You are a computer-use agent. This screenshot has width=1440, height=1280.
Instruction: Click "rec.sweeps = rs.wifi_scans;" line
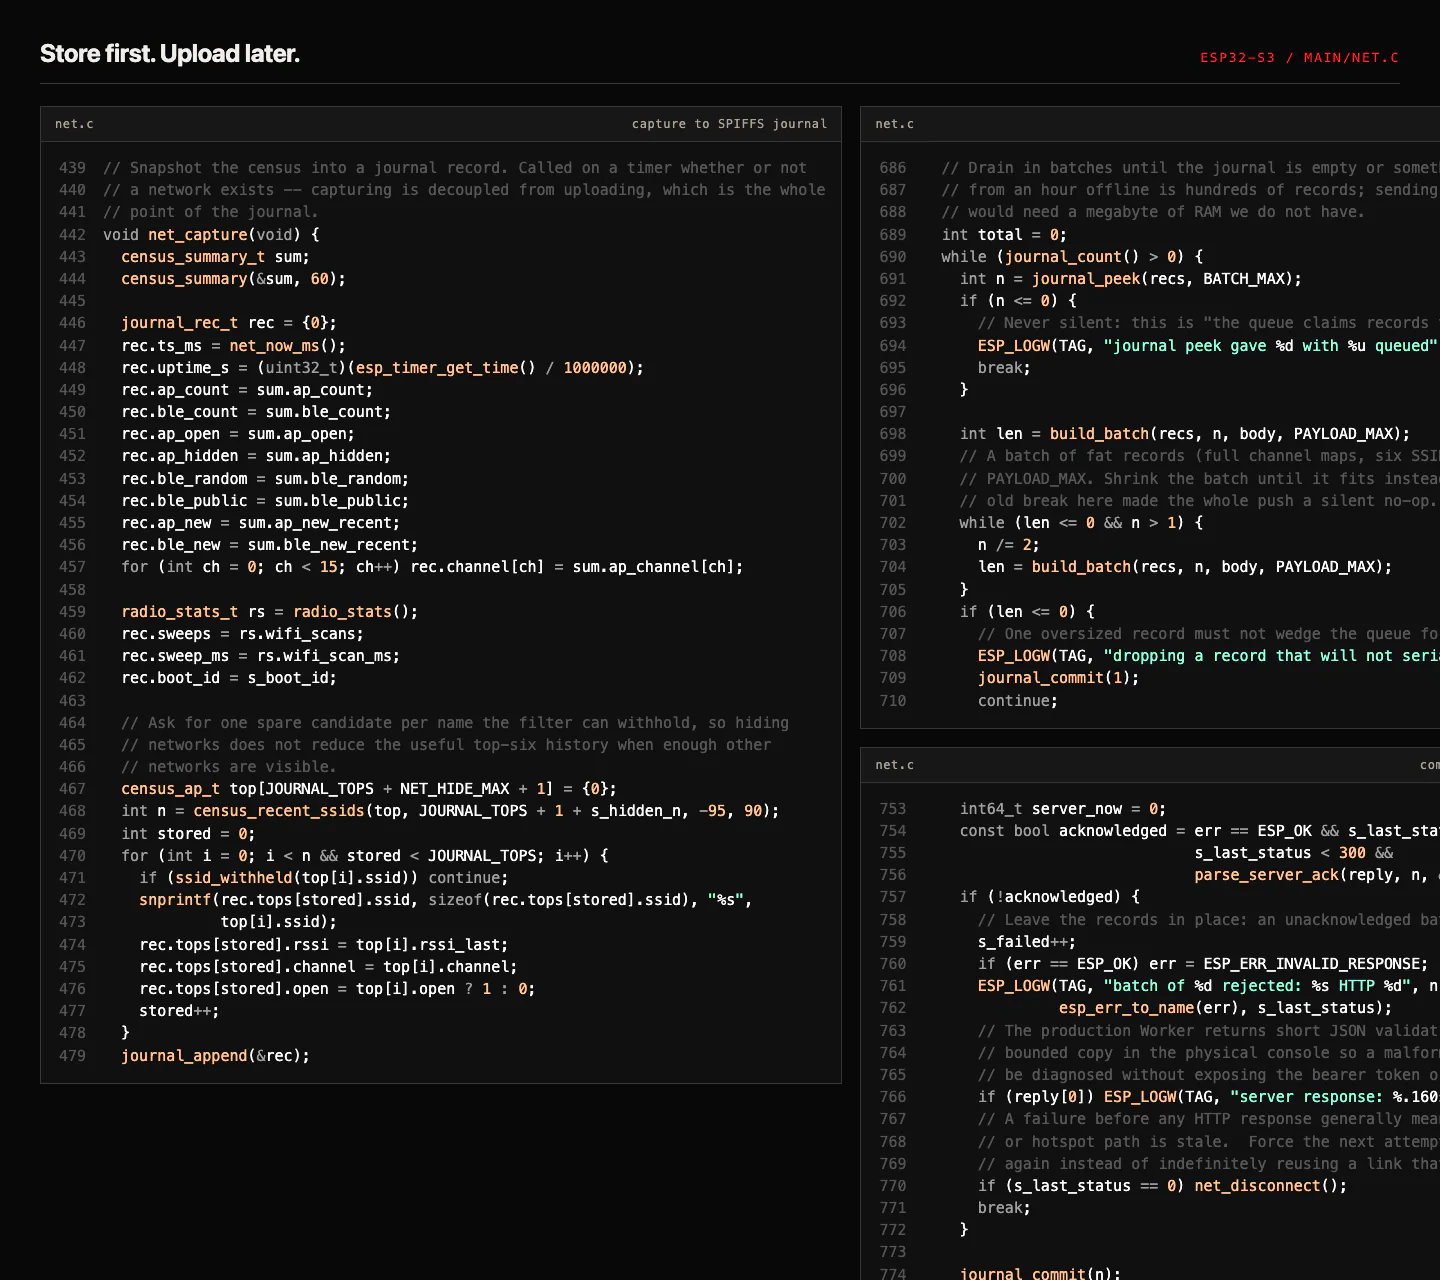click(242, 634)
